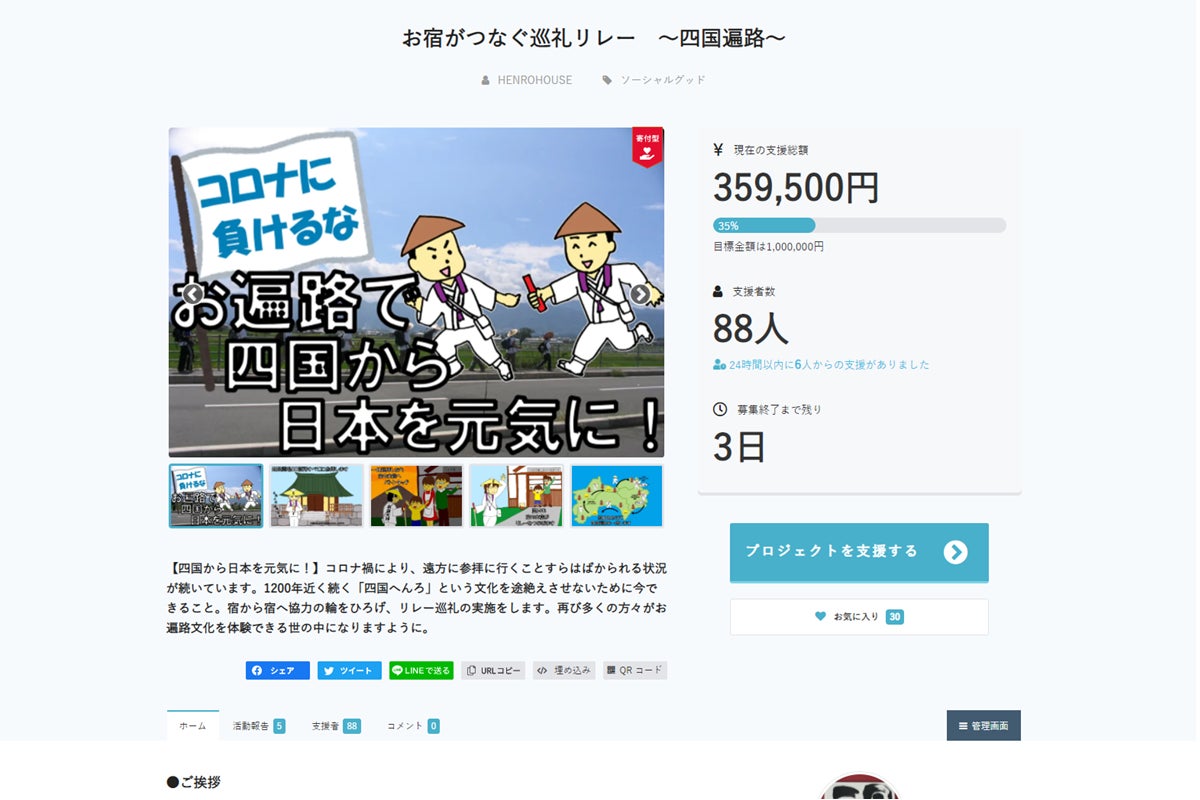Open the HENROHOUSE owner profile link
The height and width of the screenshot is (800, 1200).
coord(534,80)
